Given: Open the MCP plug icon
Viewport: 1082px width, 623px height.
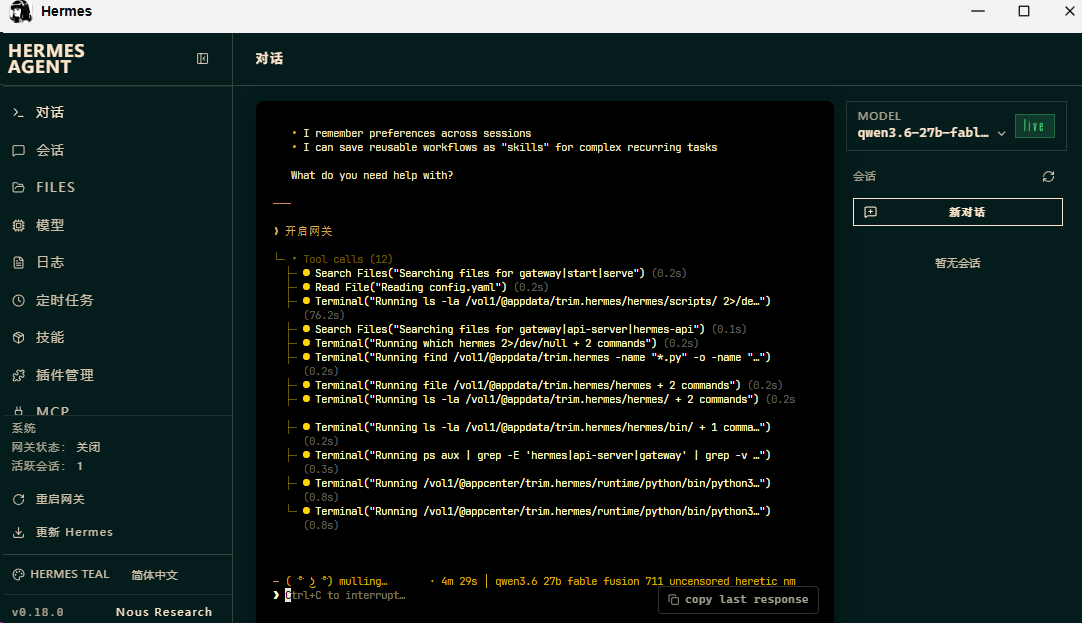Looking at the screenshot, I should [19, 411].
